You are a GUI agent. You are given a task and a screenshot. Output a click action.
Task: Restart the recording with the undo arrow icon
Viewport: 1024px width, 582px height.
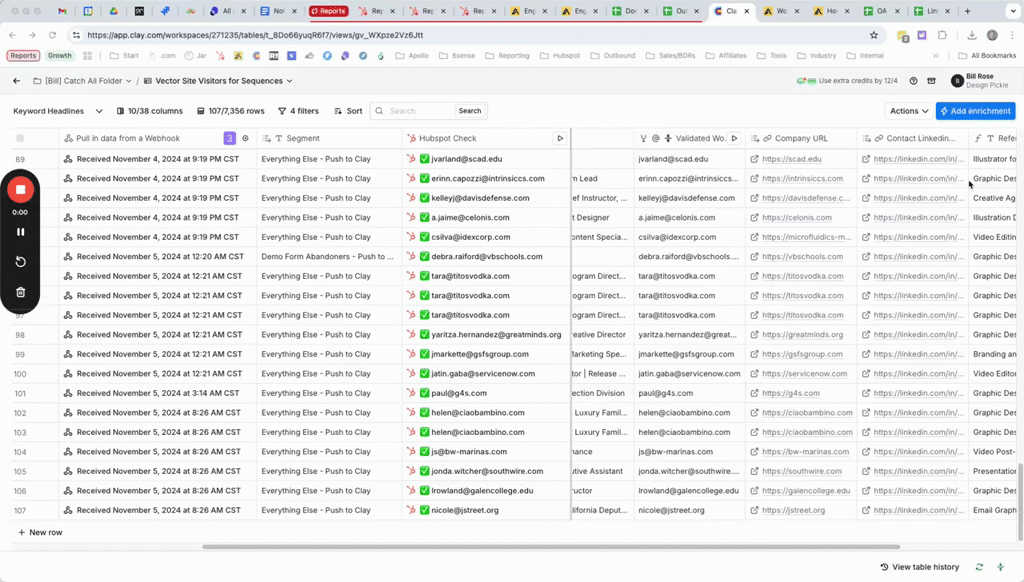point(20,261)
